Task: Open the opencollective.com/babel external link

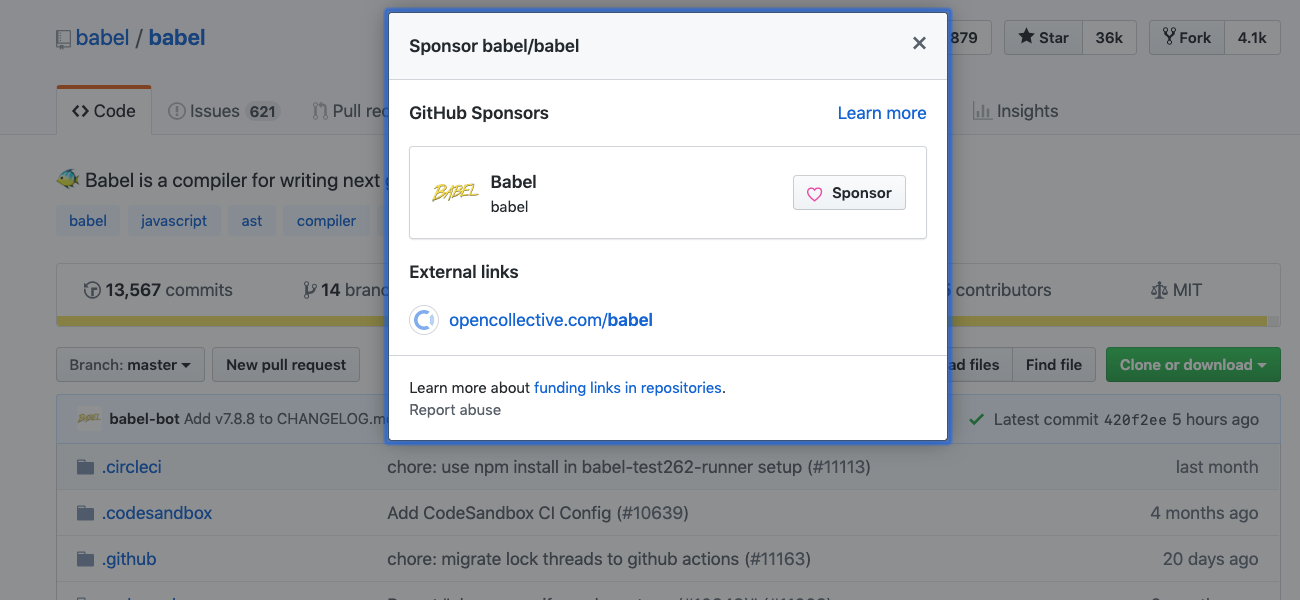Action: 550,319
